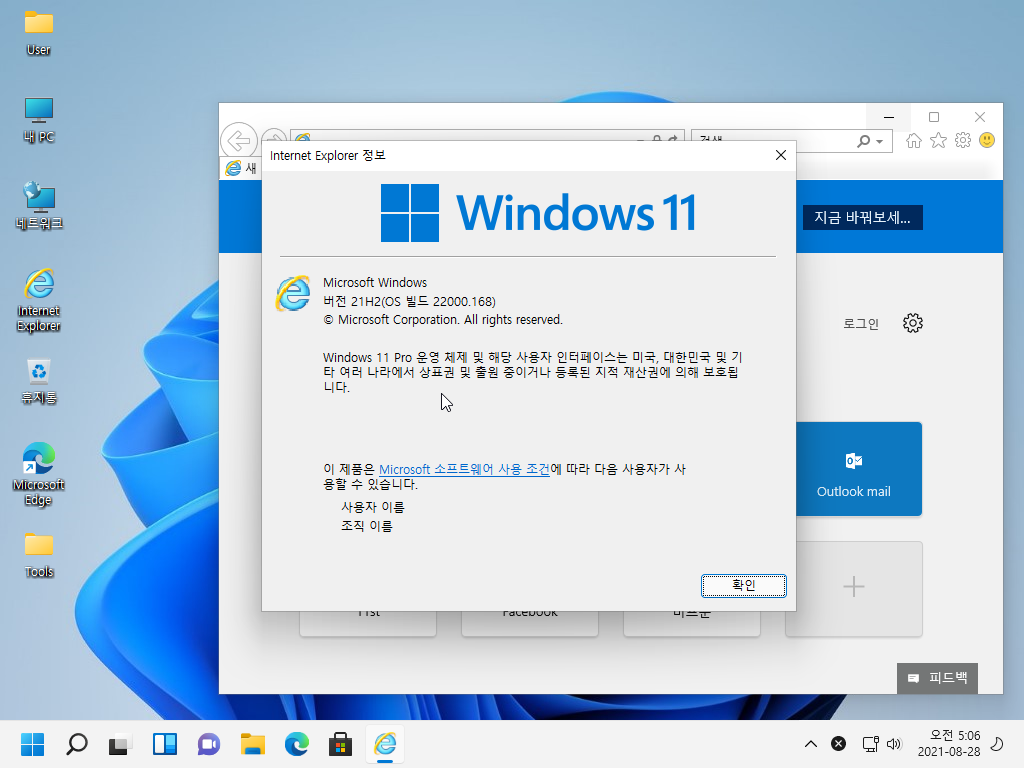Launch Microsoft Edge from the taskbar
Viewport: 1024px width, 768px height.
pos(296,744)
